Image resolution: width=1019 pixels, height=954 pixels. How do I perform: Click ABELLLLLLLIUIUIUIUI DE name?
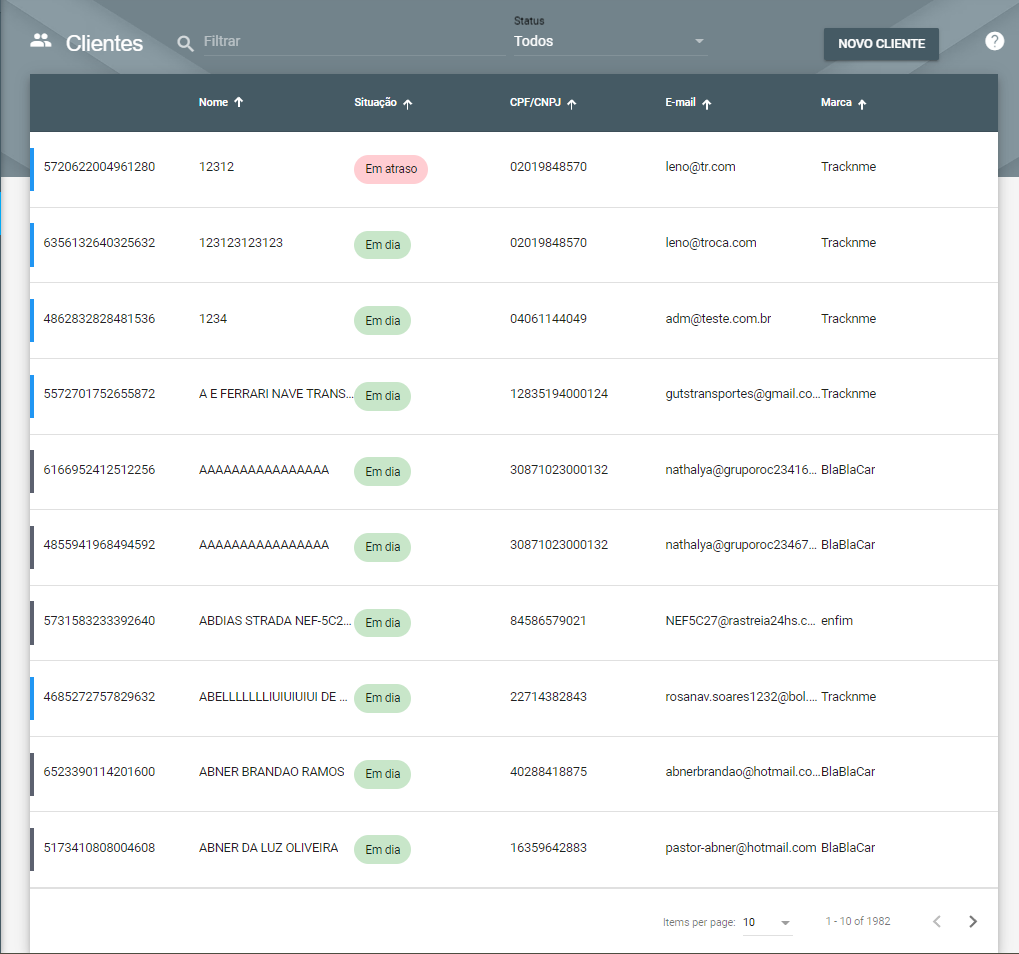[x=273, y=697]
